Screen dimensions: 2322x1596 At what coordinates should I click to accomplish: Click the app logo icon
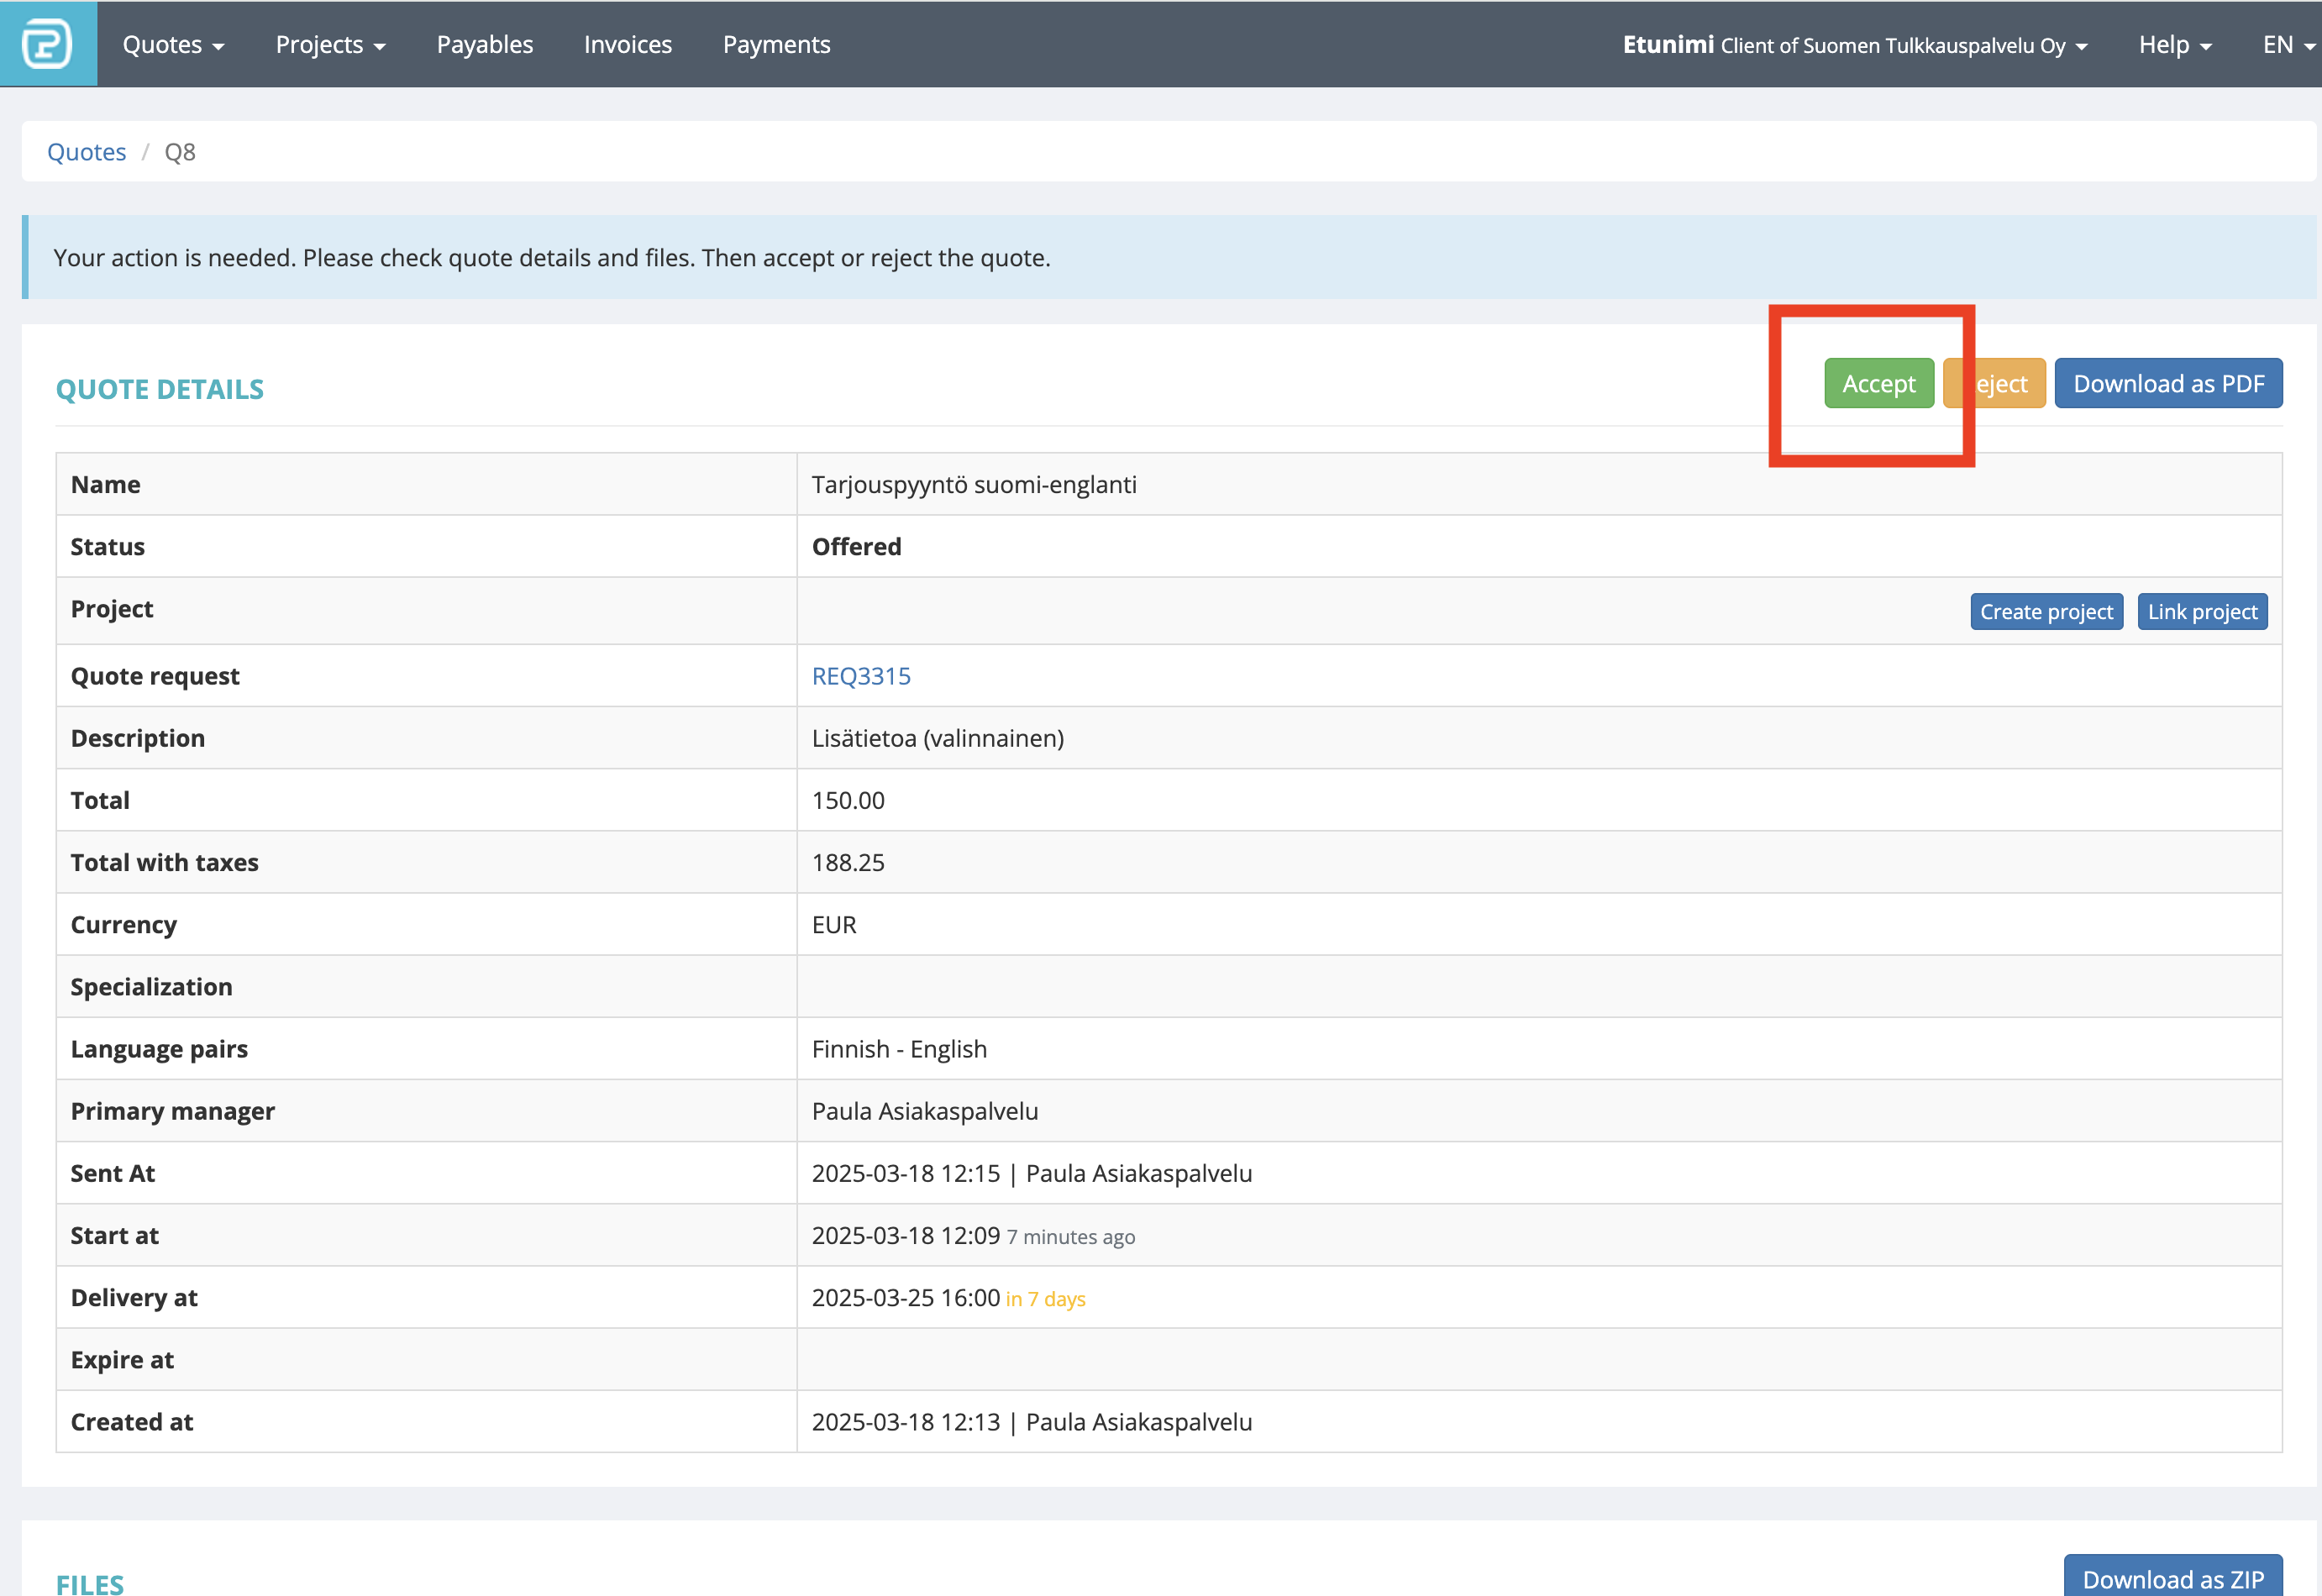point(47,44)
